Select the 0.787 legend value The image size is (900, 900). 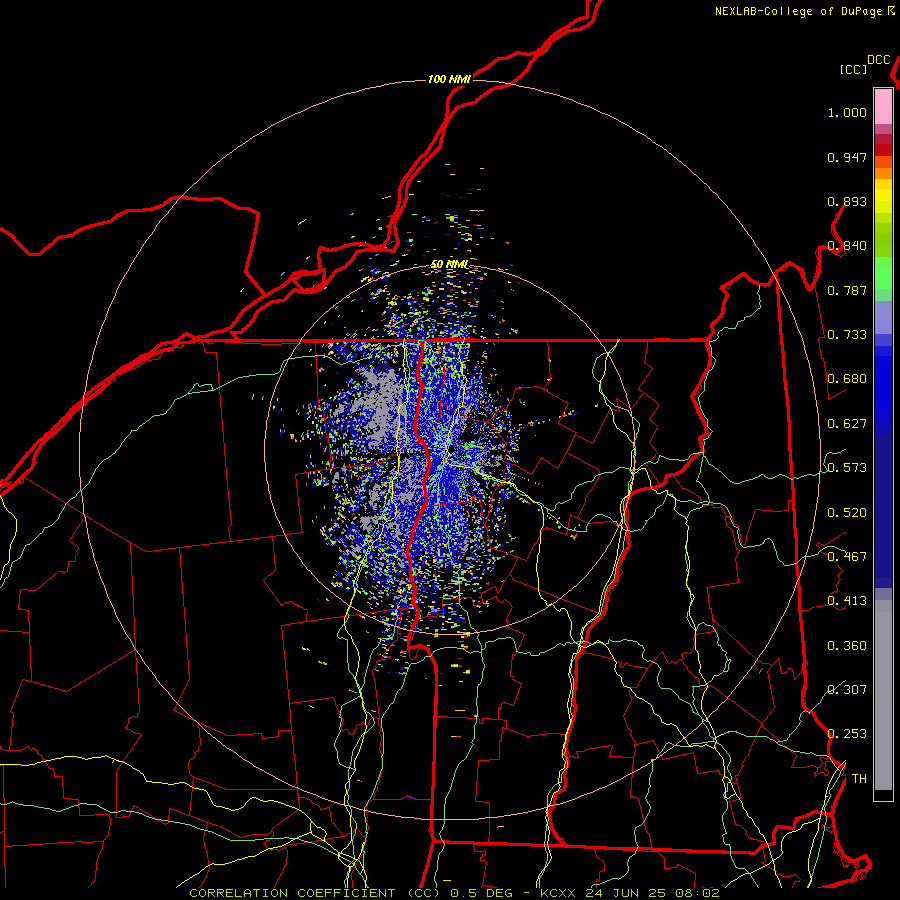tap(847, 290)
